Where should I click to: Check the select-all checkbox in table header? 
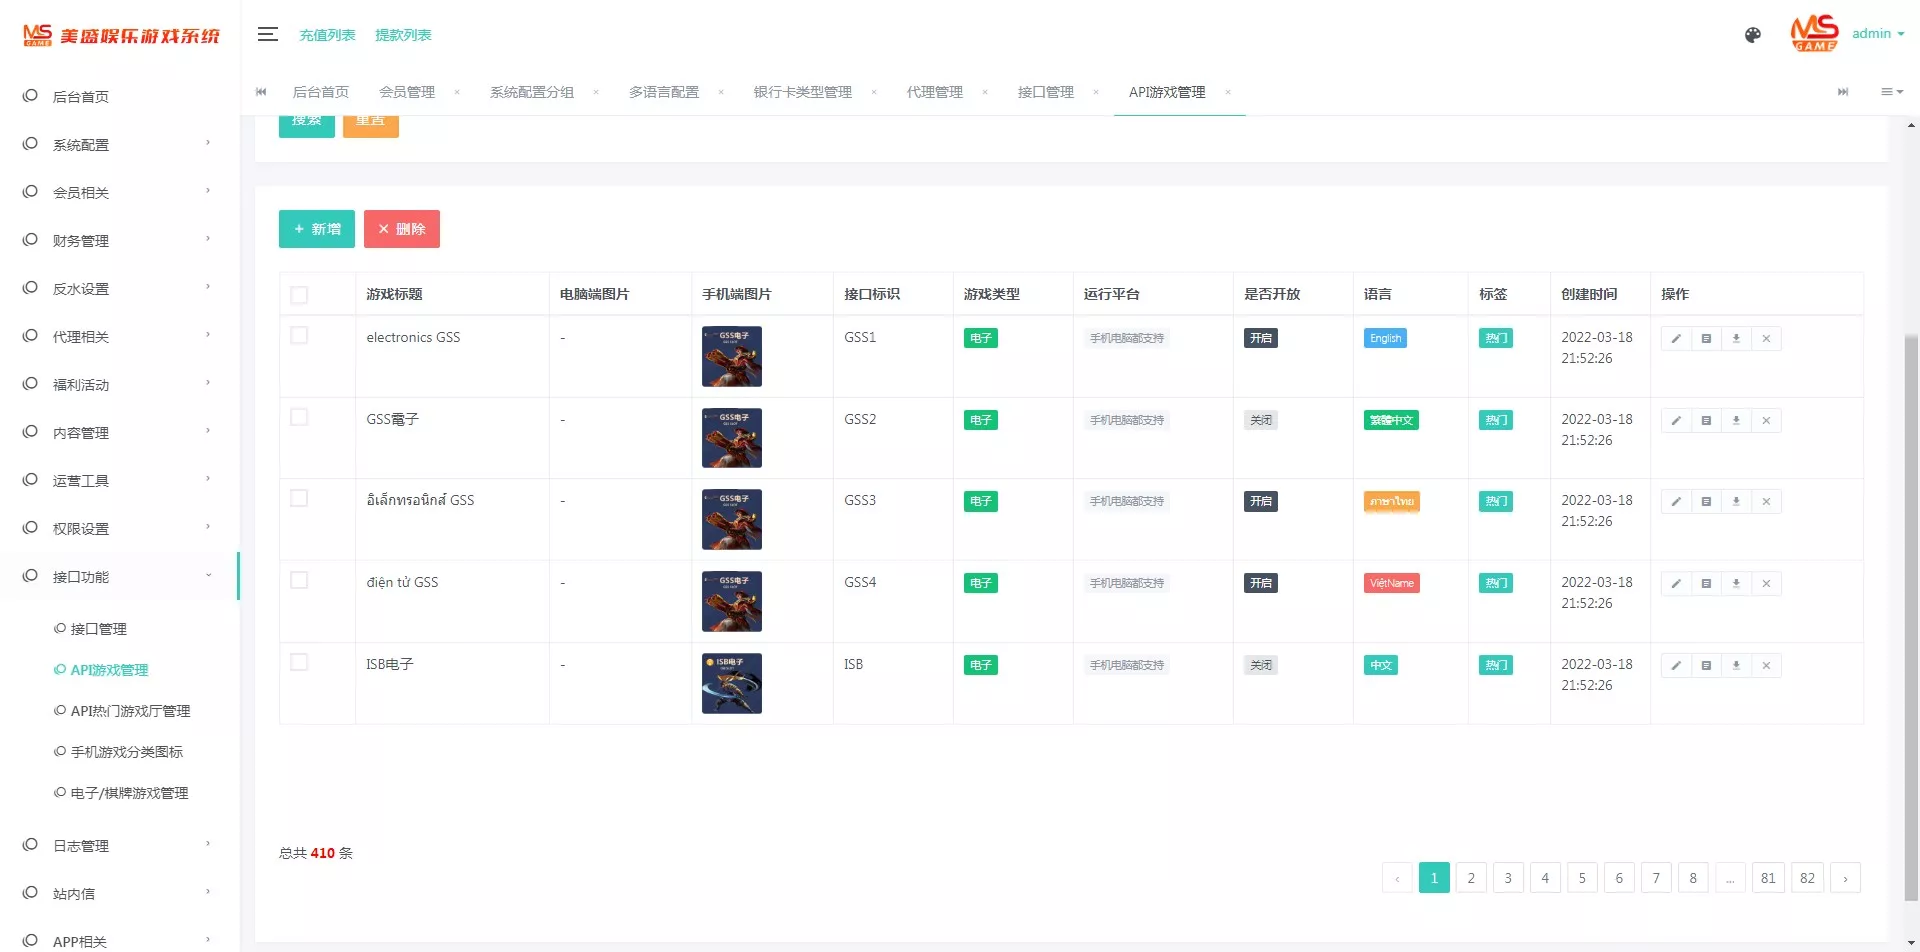click(x=299, y=293)
